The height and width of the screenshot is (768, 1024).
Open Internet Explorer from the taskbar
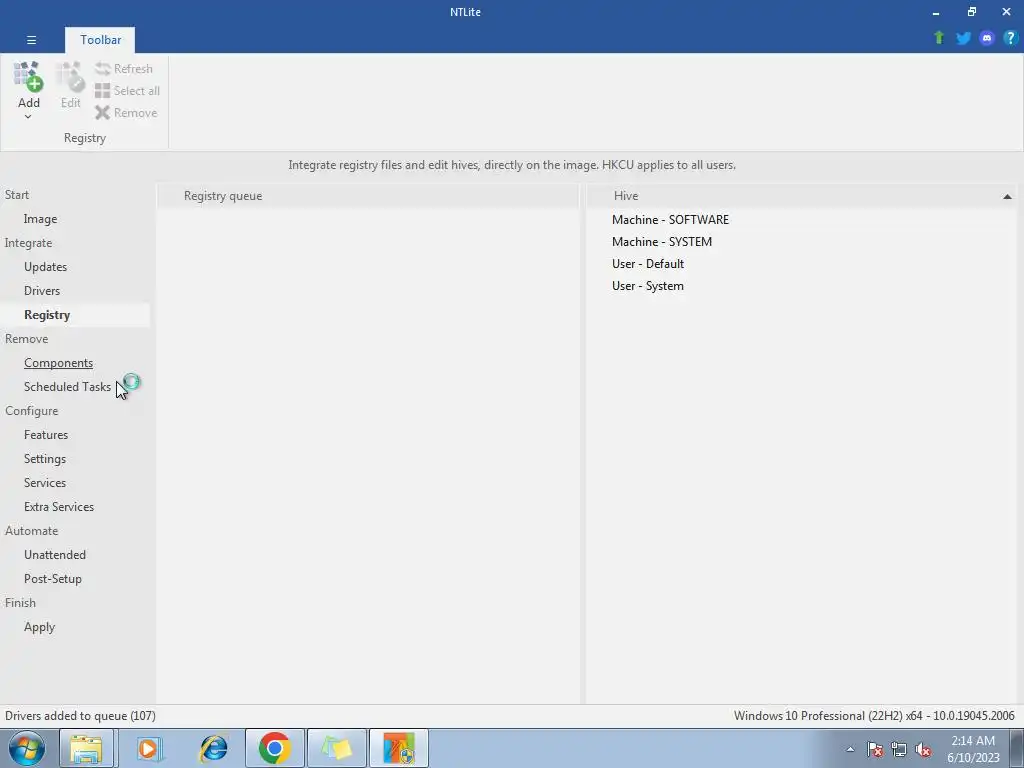213,748
